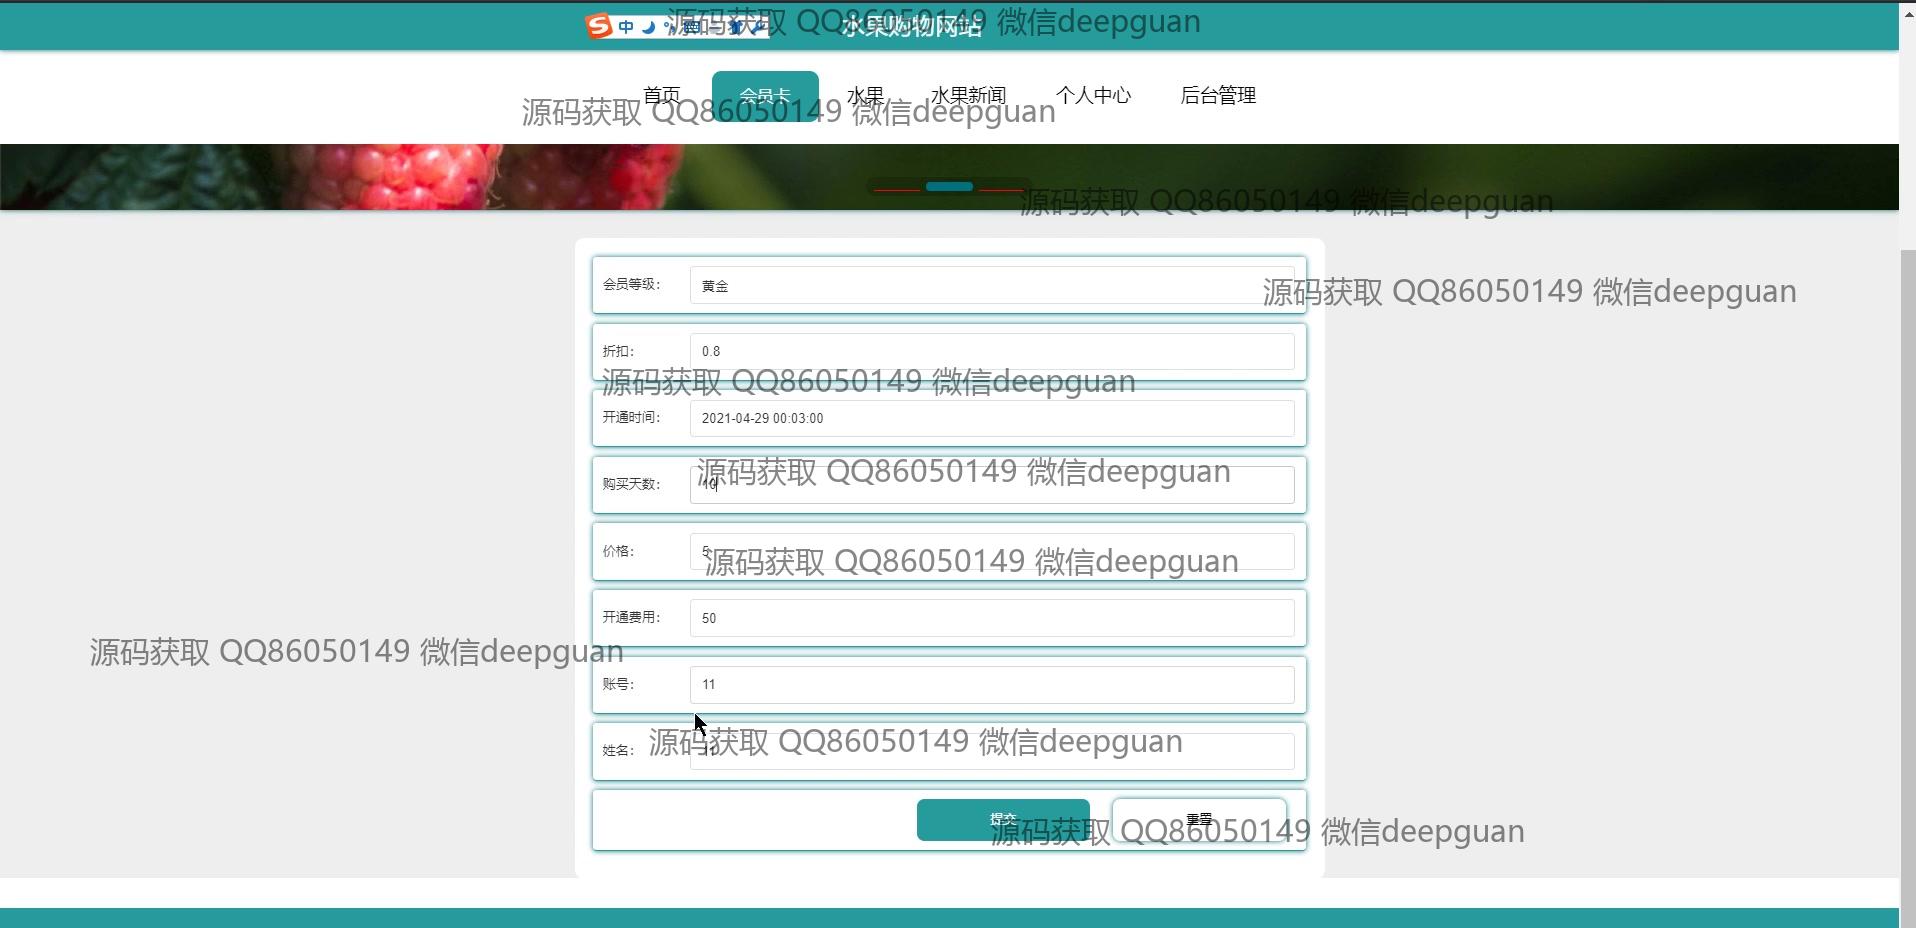Go to the 水果 menu item

[x=865, y=95]
